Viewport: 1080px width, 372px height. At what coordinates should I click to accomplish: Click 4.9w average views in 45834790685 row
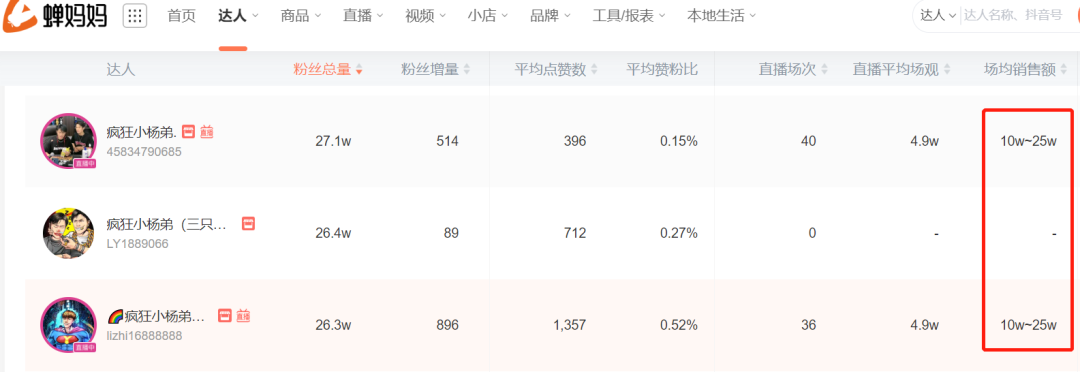[924, 141]
